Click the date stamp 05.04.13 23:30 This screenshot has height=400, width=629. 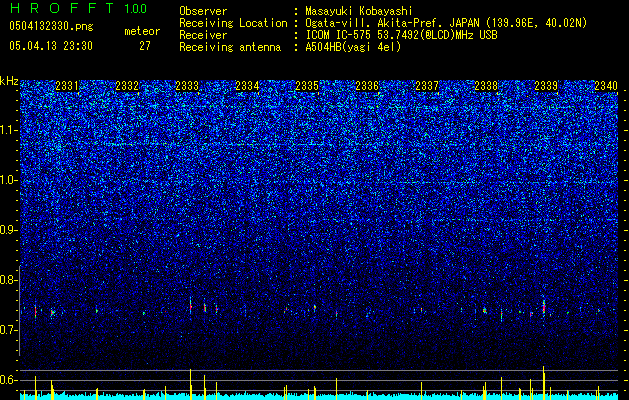[51, 46]
